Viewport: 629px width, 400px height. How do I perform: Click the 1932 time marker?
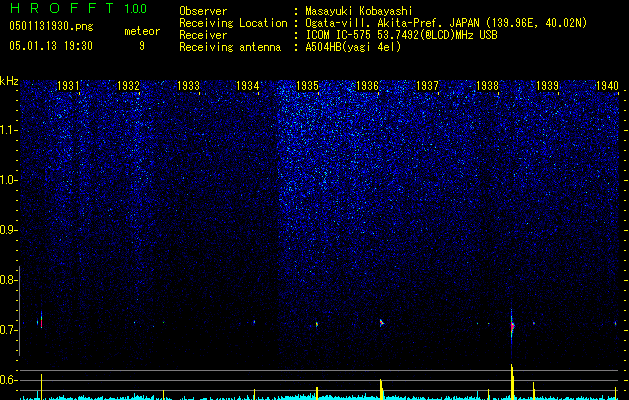(x=128, y=85)
